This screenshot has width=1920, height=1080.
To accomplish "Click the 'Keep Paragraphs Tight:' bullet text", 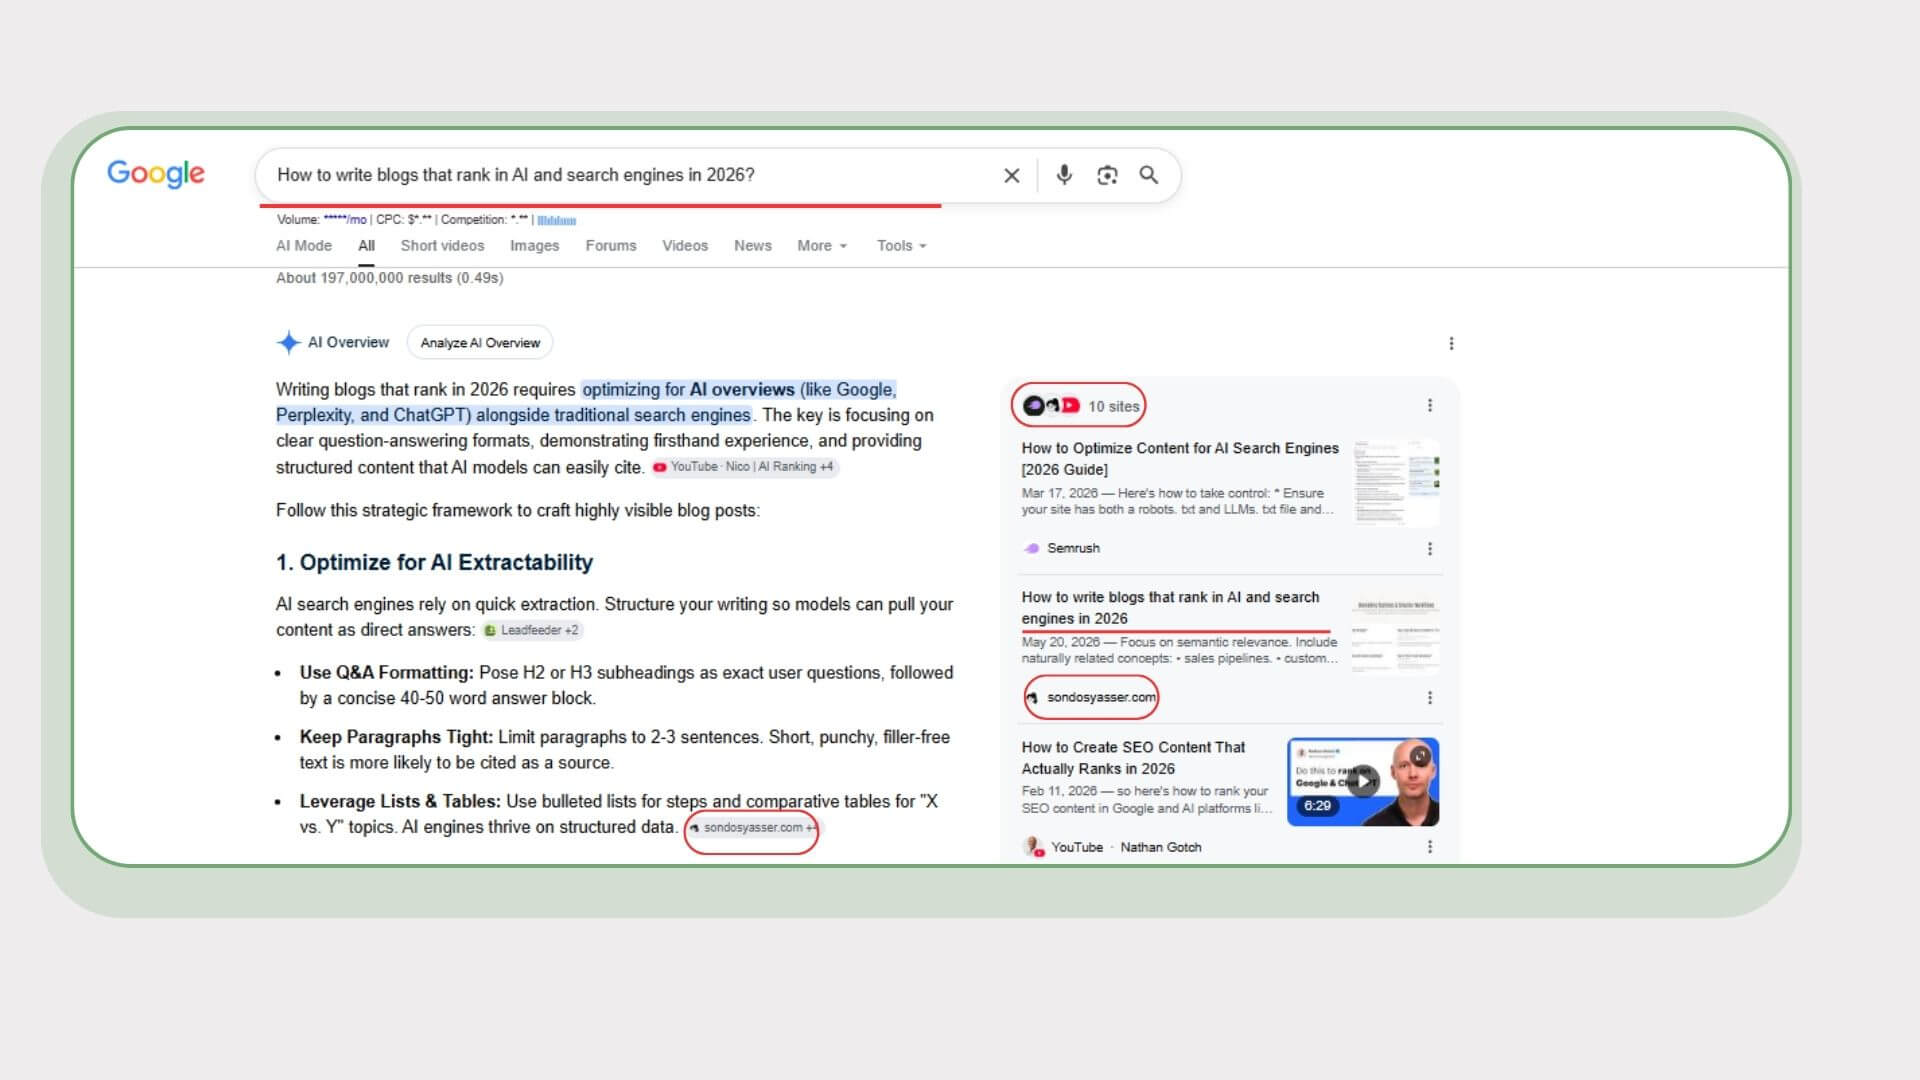I will [396, 737].
